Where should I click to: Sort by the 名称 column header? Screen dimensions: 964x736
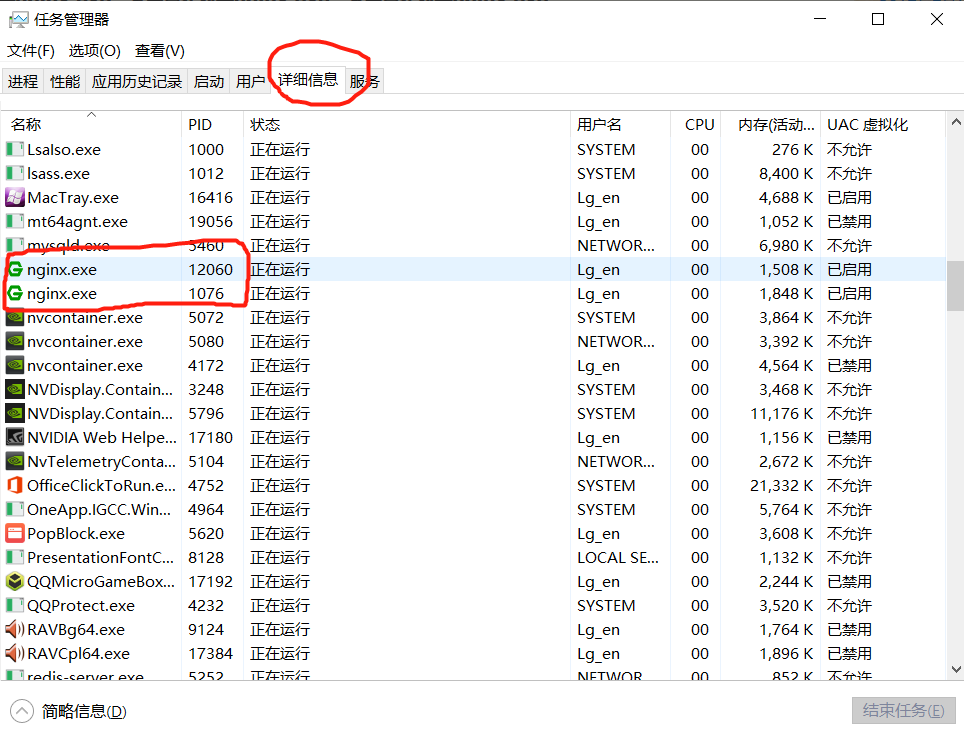[92, 125]
